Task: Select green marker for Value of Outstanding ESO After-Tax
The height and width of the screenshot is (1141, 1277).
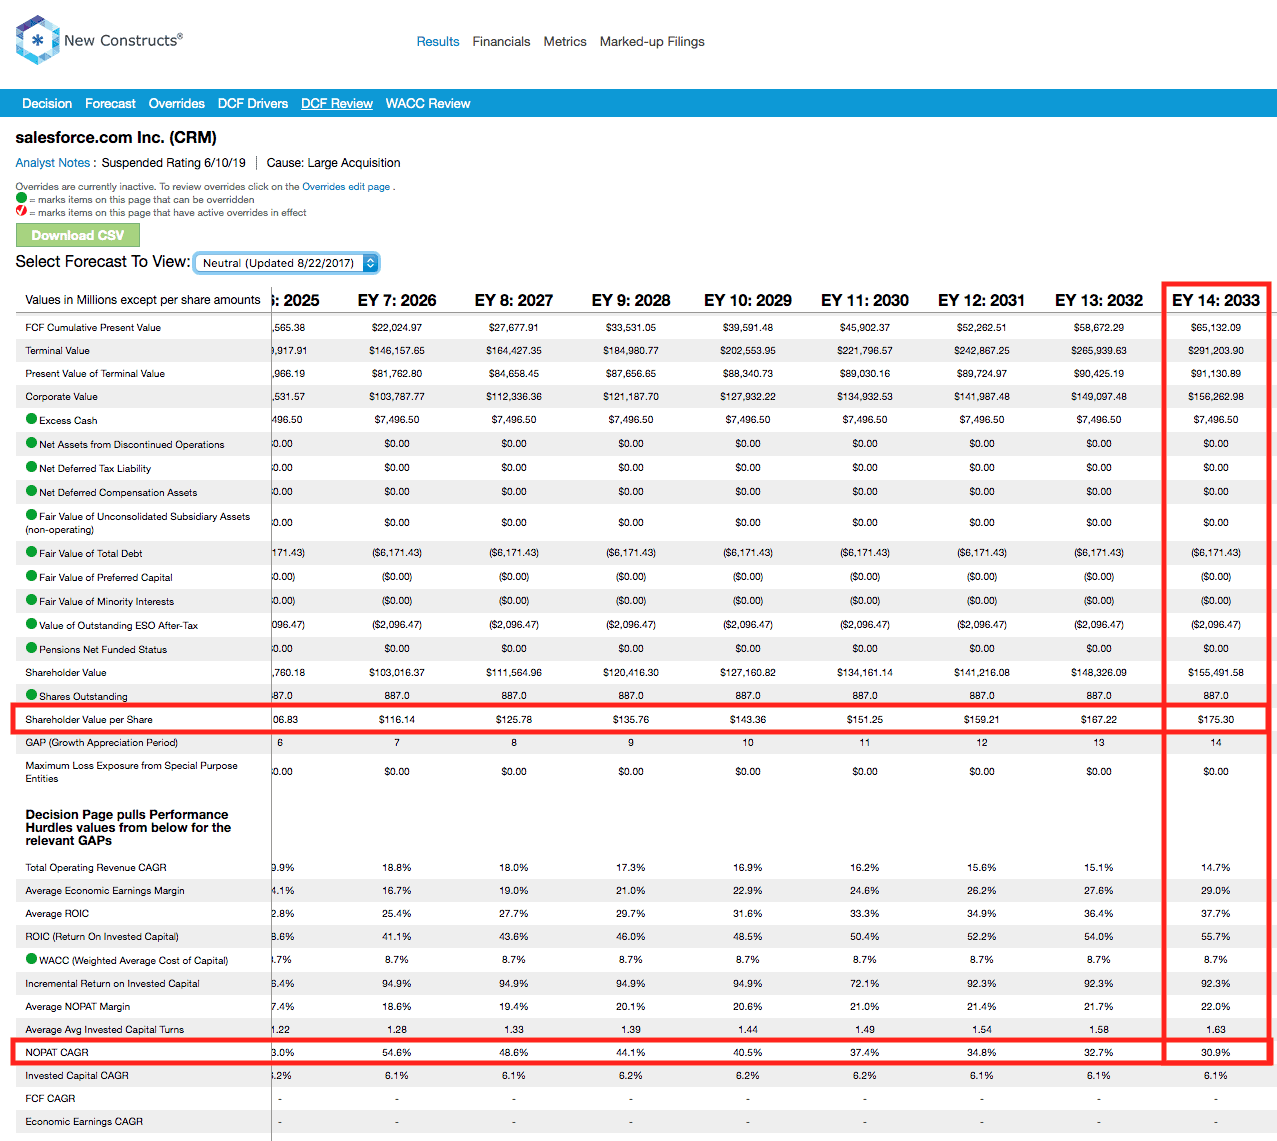Action: pyautogui.click(x=32, y=624)
